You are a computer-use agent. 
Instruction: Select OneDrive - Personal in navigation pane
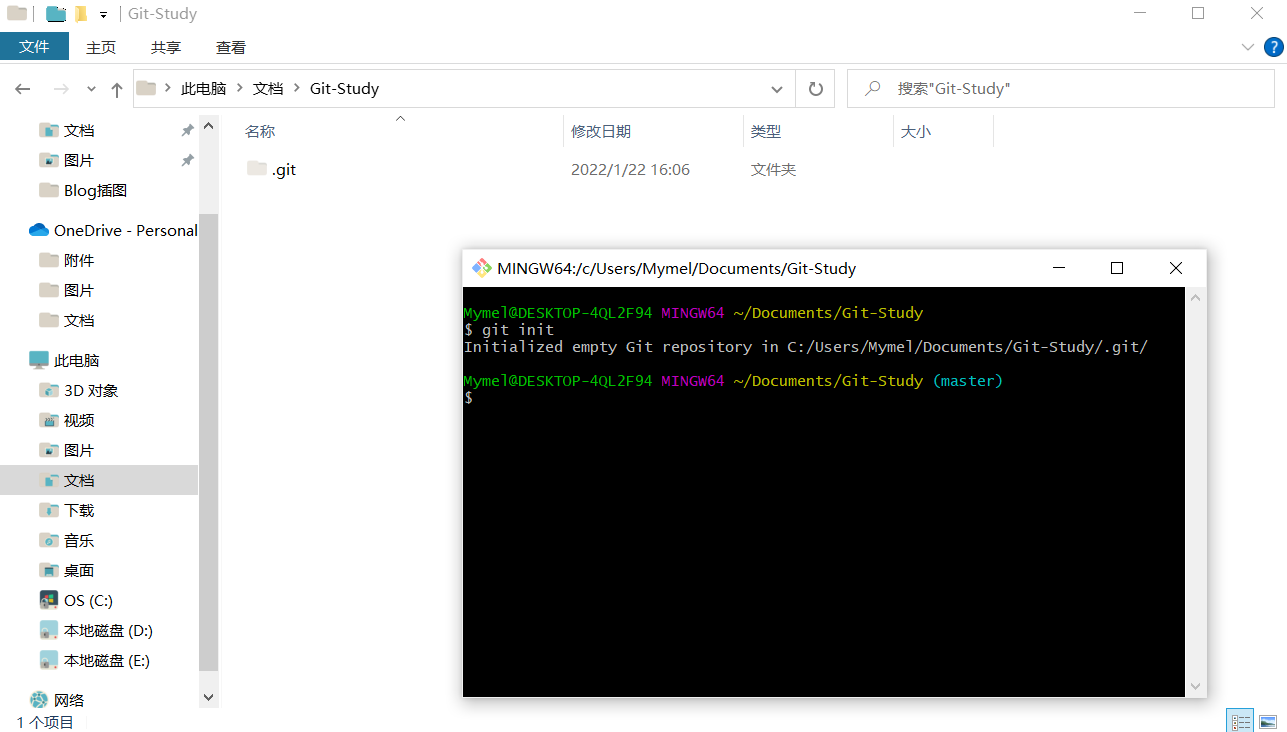click(126, 230)
